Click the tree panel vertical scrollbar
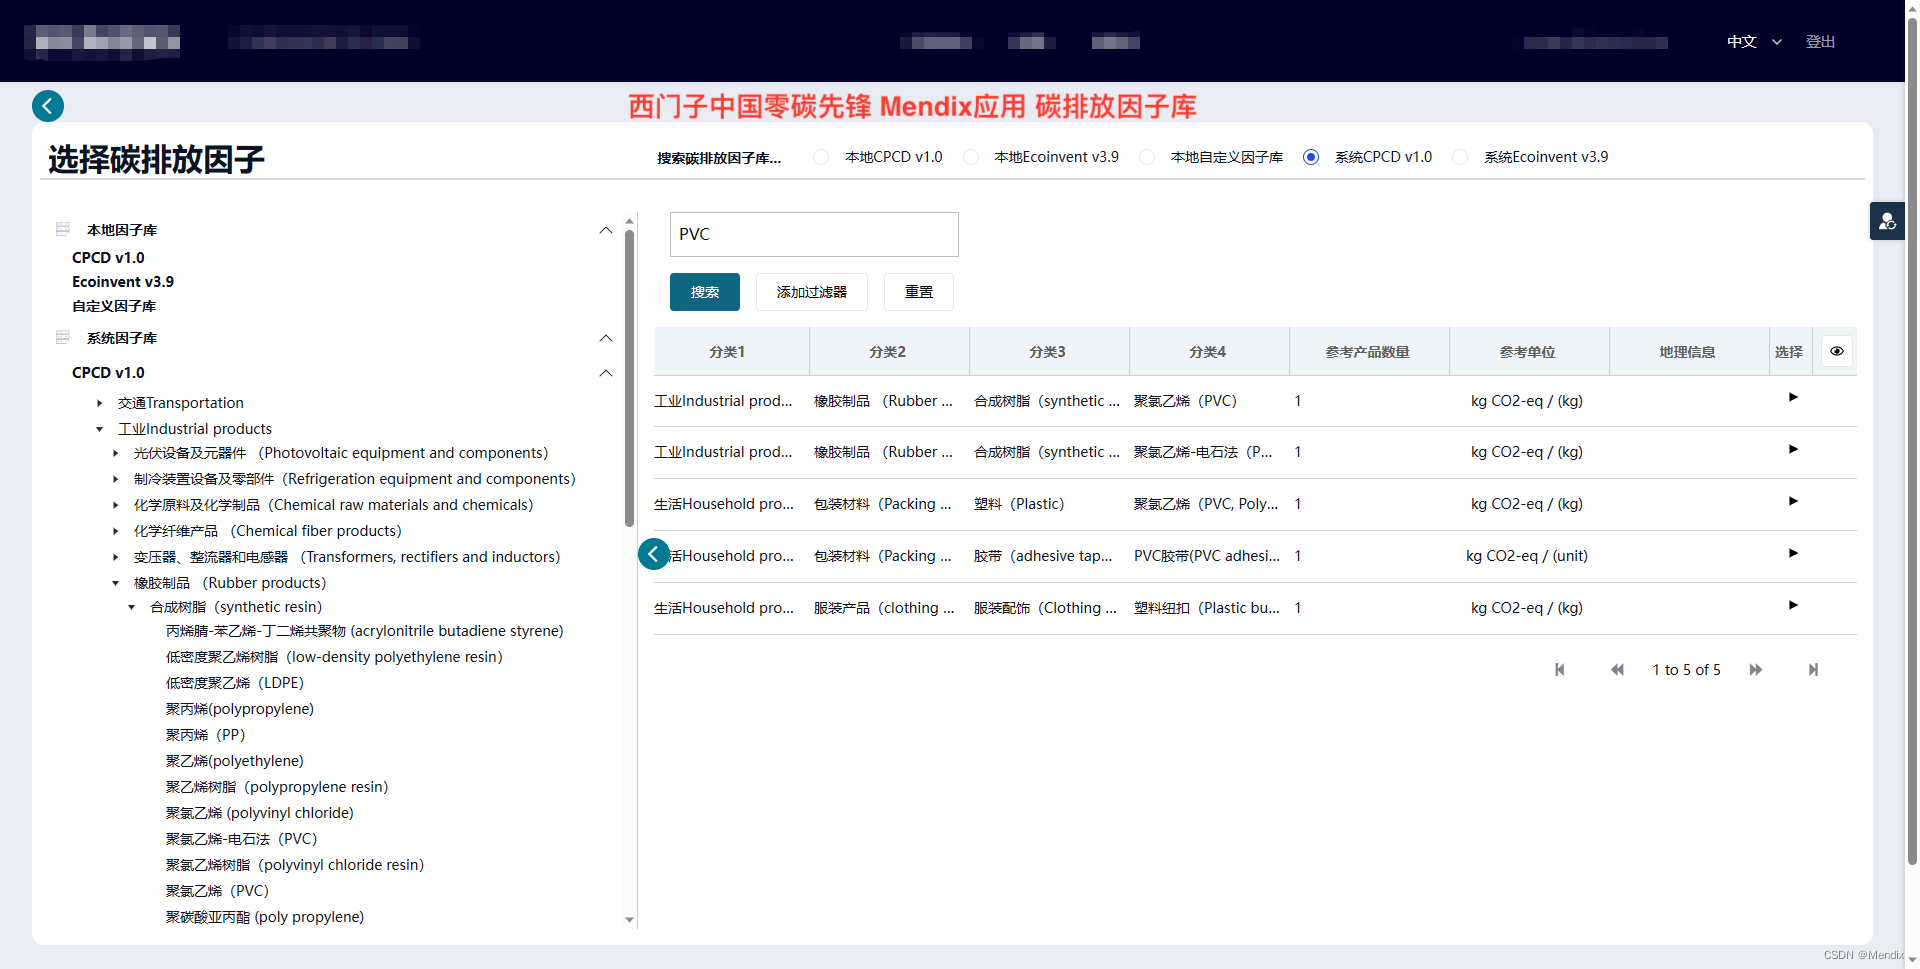1920x969 pixels. 629,378
